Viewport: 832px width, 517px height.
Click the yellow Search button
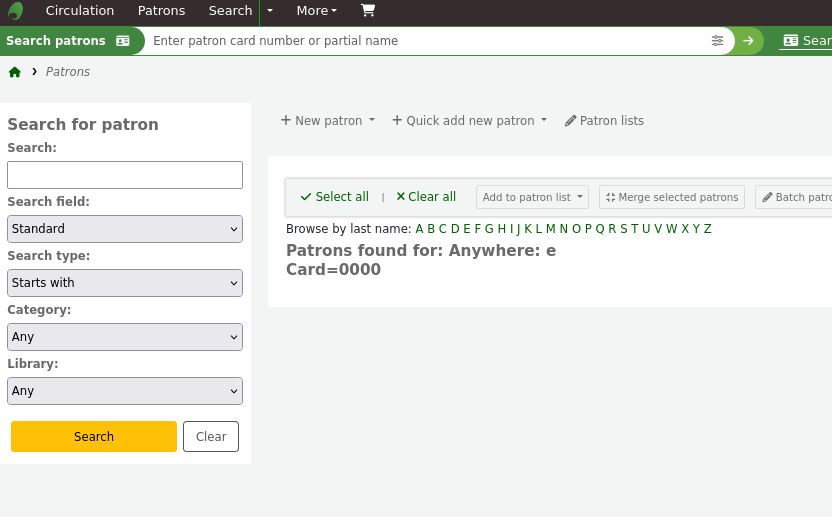[94, 437]
